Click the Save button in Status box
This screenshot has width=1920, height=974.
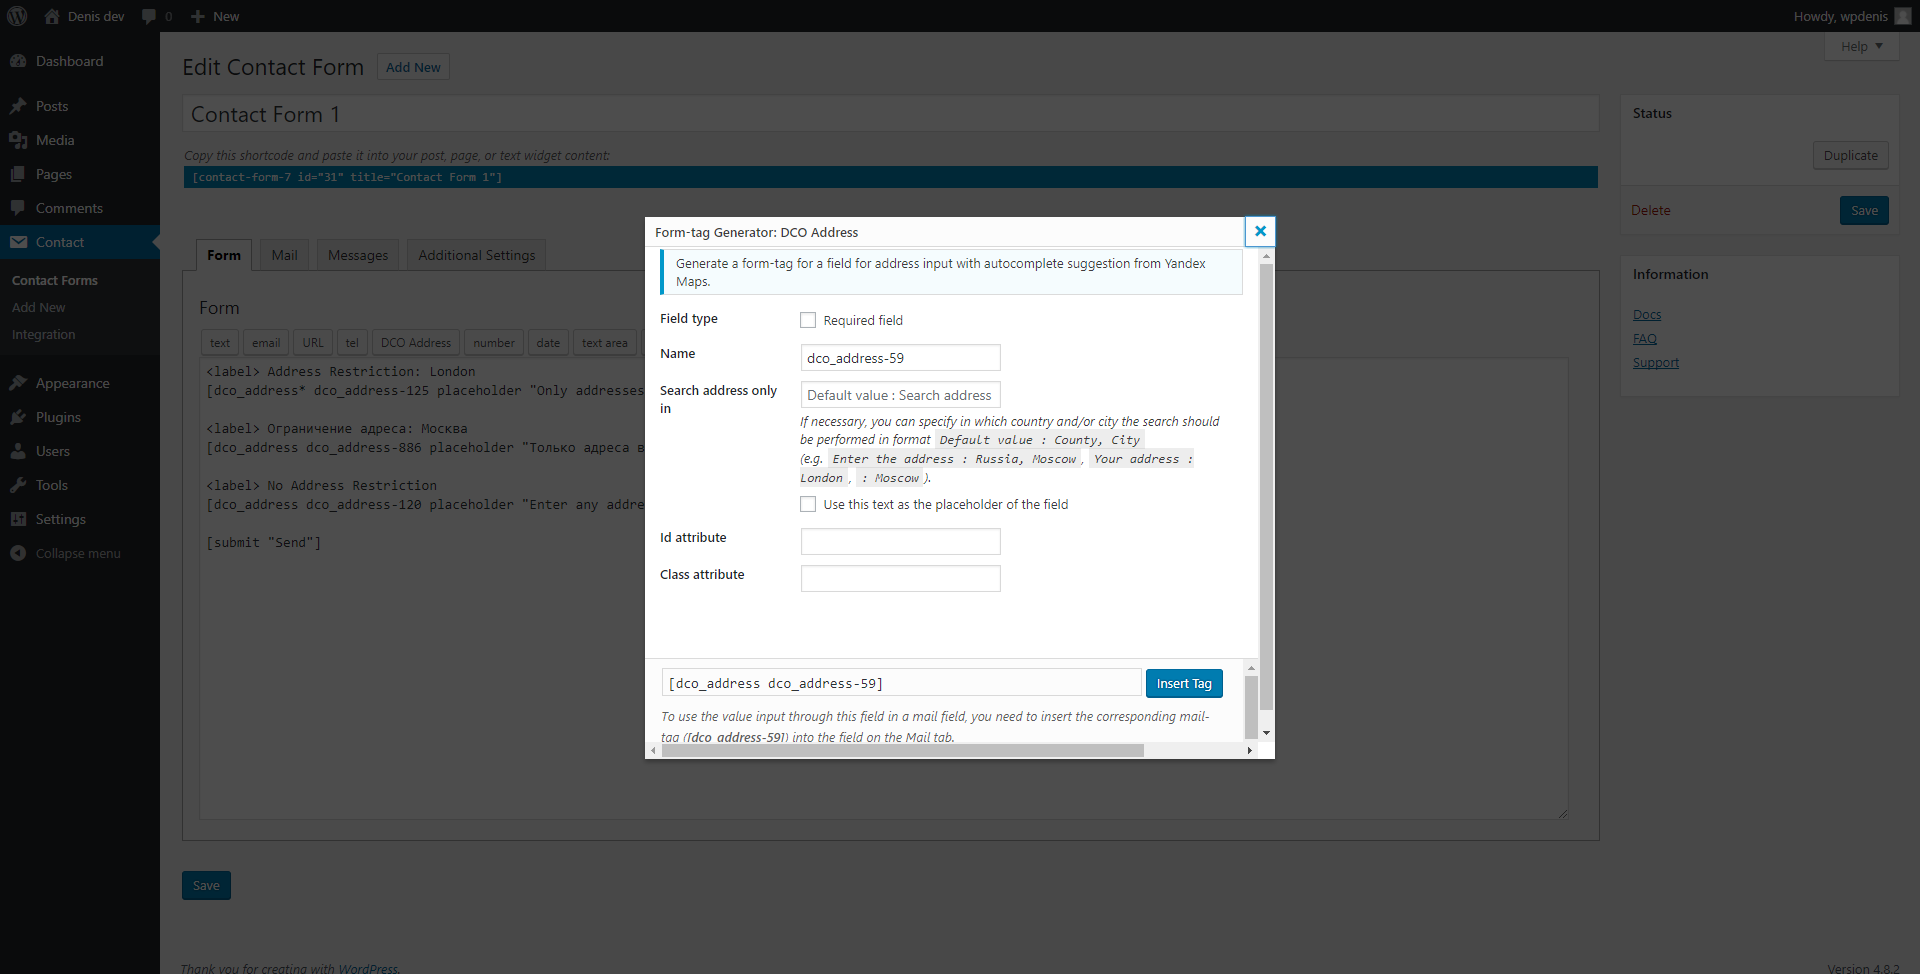coord(1864,210)
